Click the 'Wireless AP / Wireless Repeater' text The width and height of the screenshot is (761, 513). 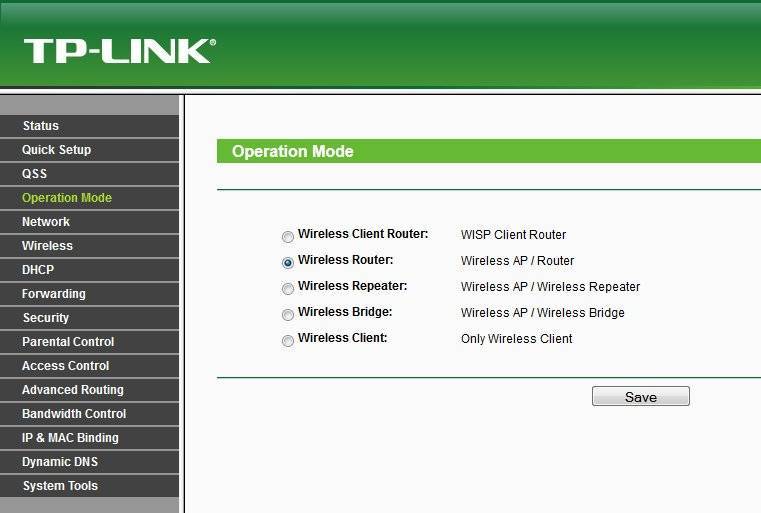coord(550,287)
